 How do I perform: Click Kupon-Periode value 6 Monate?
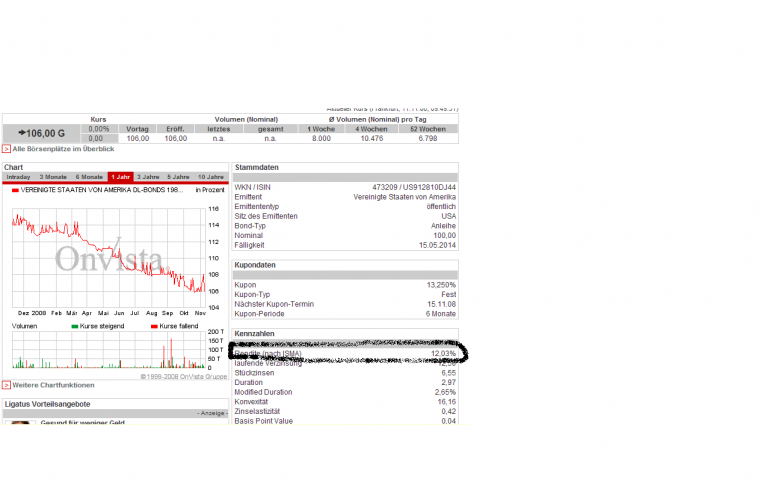[x=440, y=314]
